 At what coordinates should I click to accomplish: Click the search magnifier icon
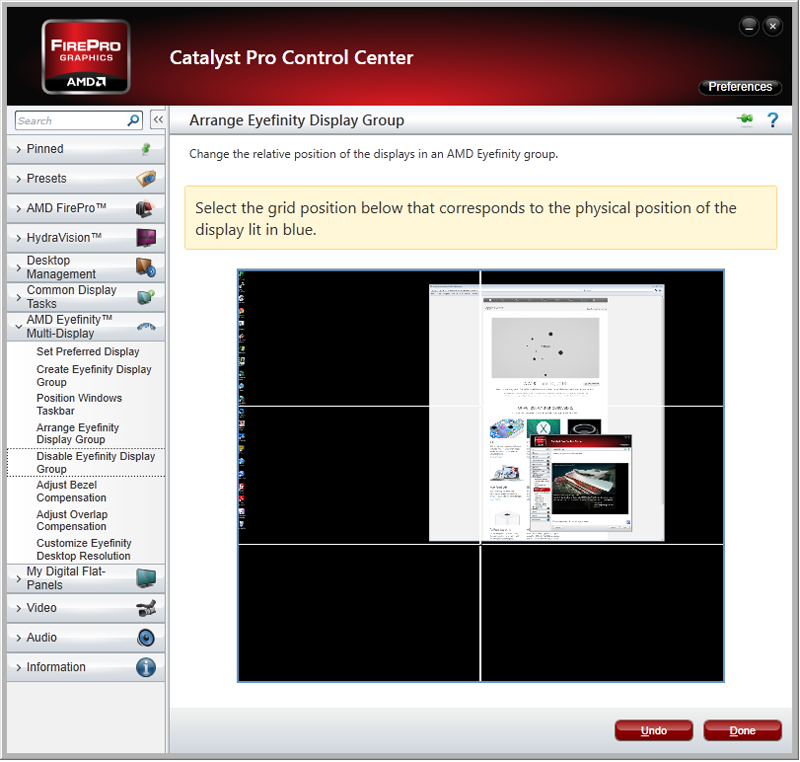[133, 120]
